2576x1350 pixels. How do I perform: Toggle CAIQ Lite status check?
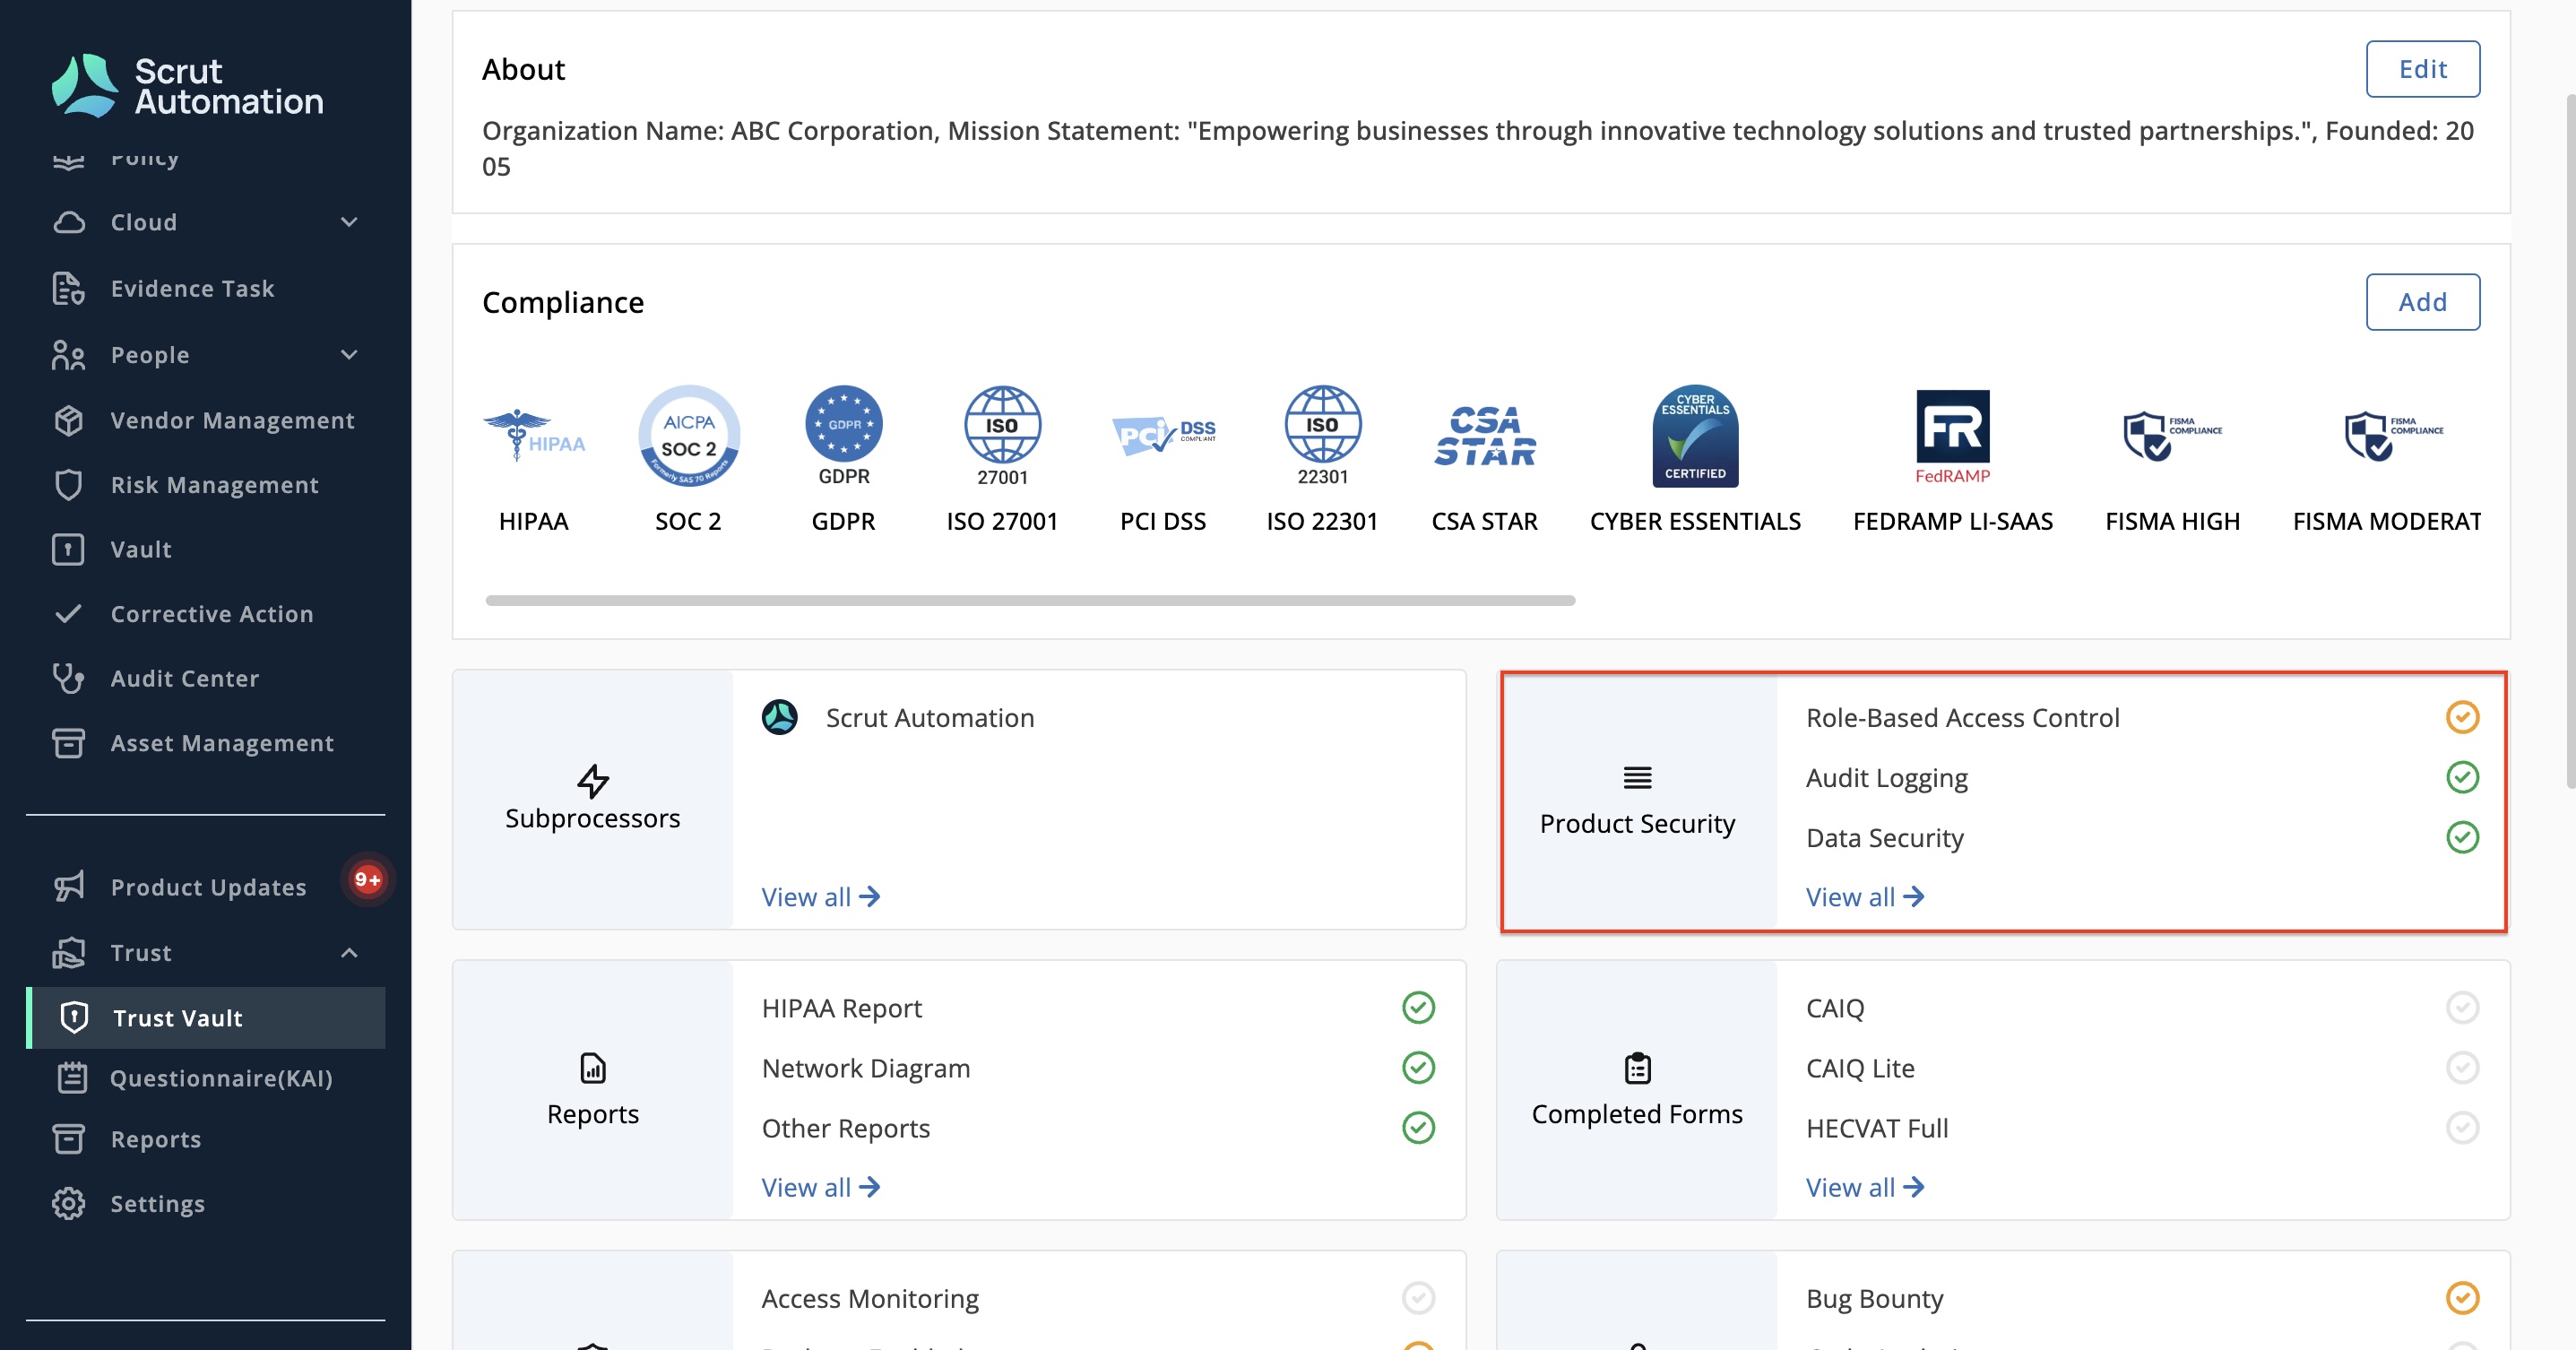click(x=2462, y=1067)
